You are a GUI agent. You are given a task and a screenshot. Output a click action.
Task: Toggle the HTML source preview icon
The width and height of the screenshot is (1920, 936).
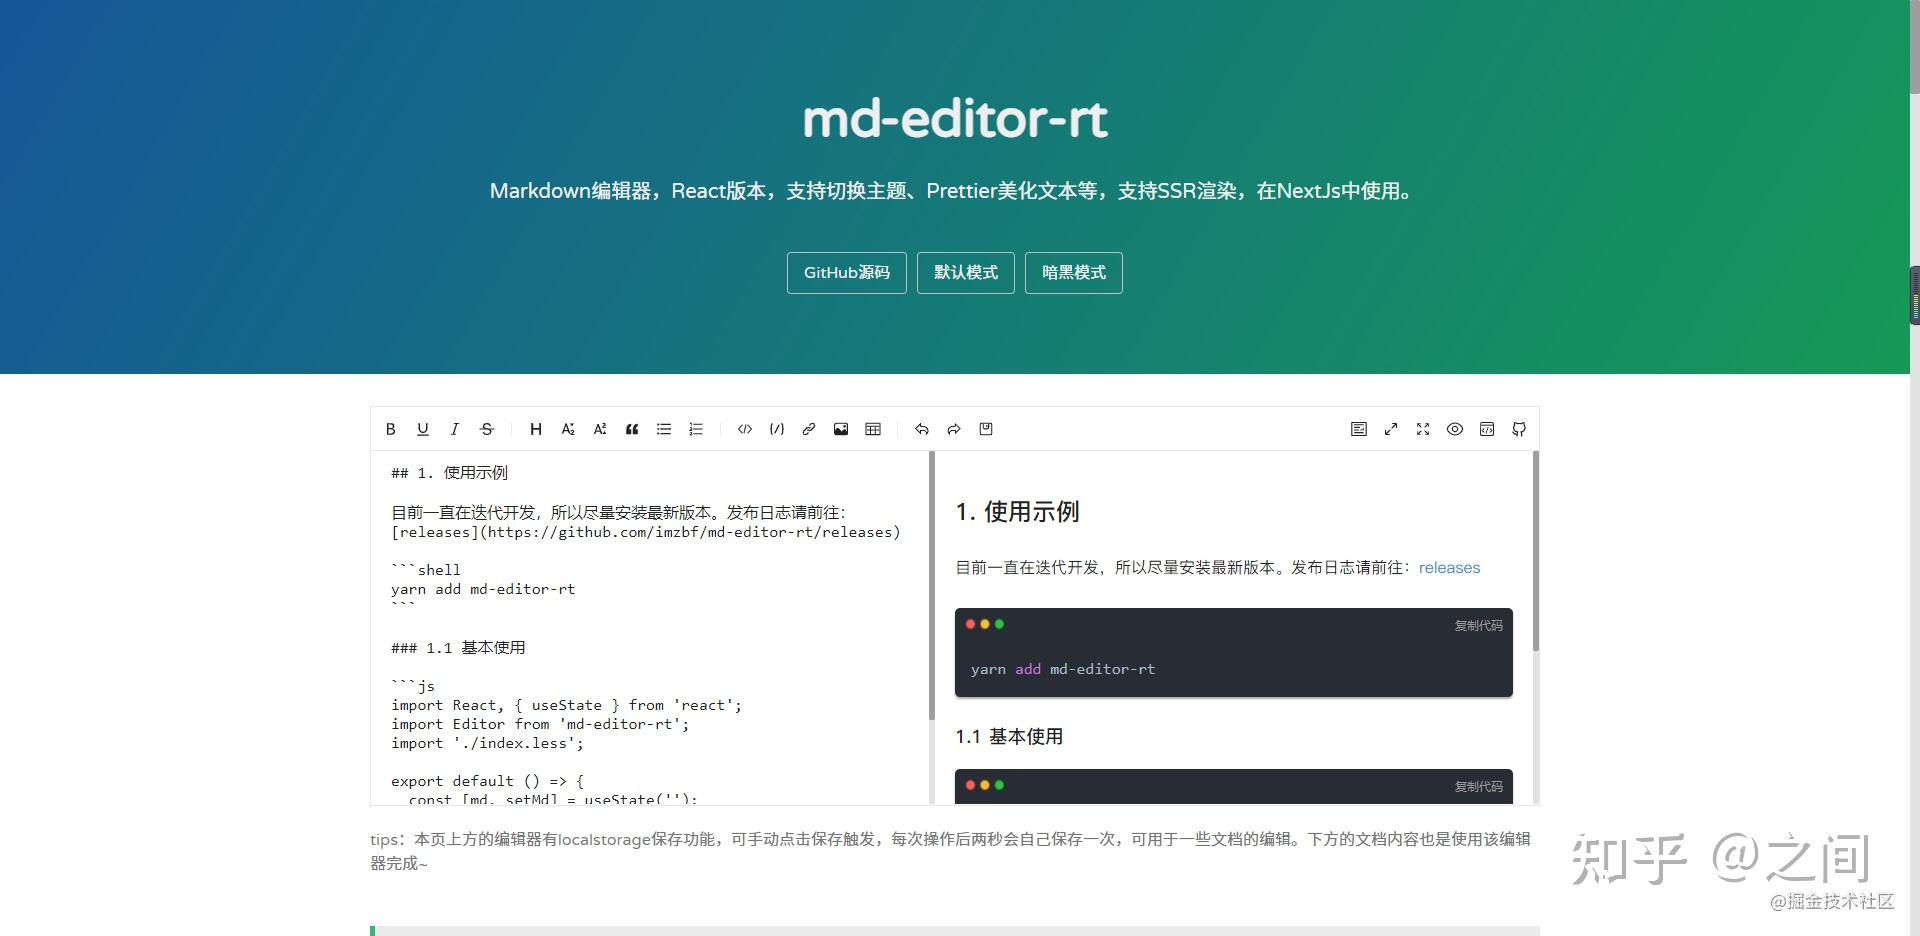click(x=1487, y=429)
